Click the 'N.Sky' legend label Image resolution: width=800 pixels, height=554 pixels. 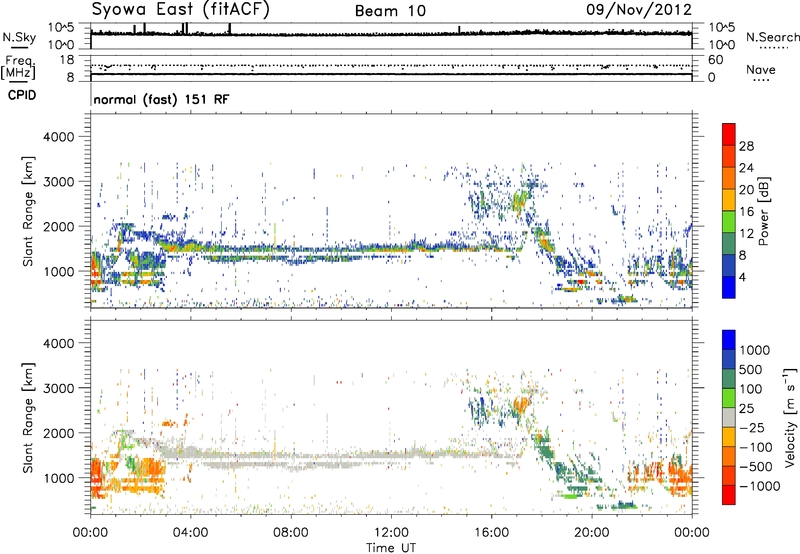coord(19,37)
